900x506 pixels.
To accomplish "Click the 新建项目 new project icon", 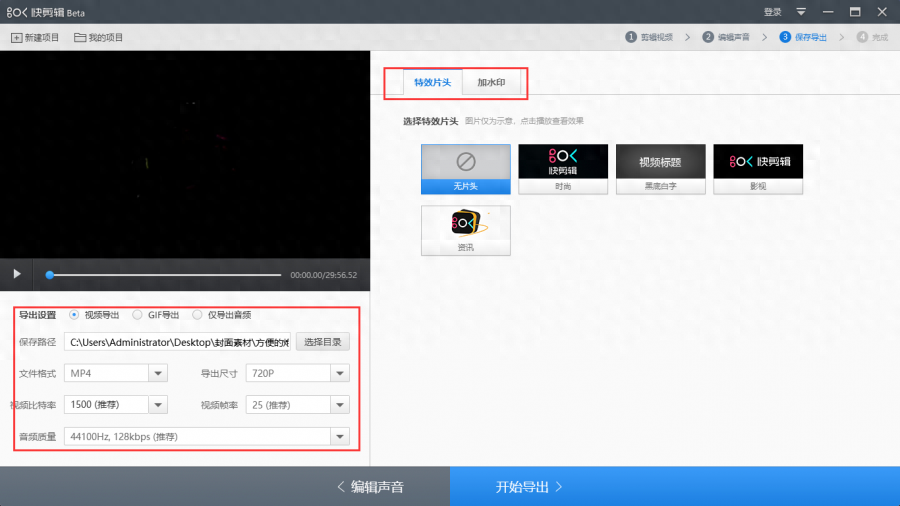I will point(17,38).
